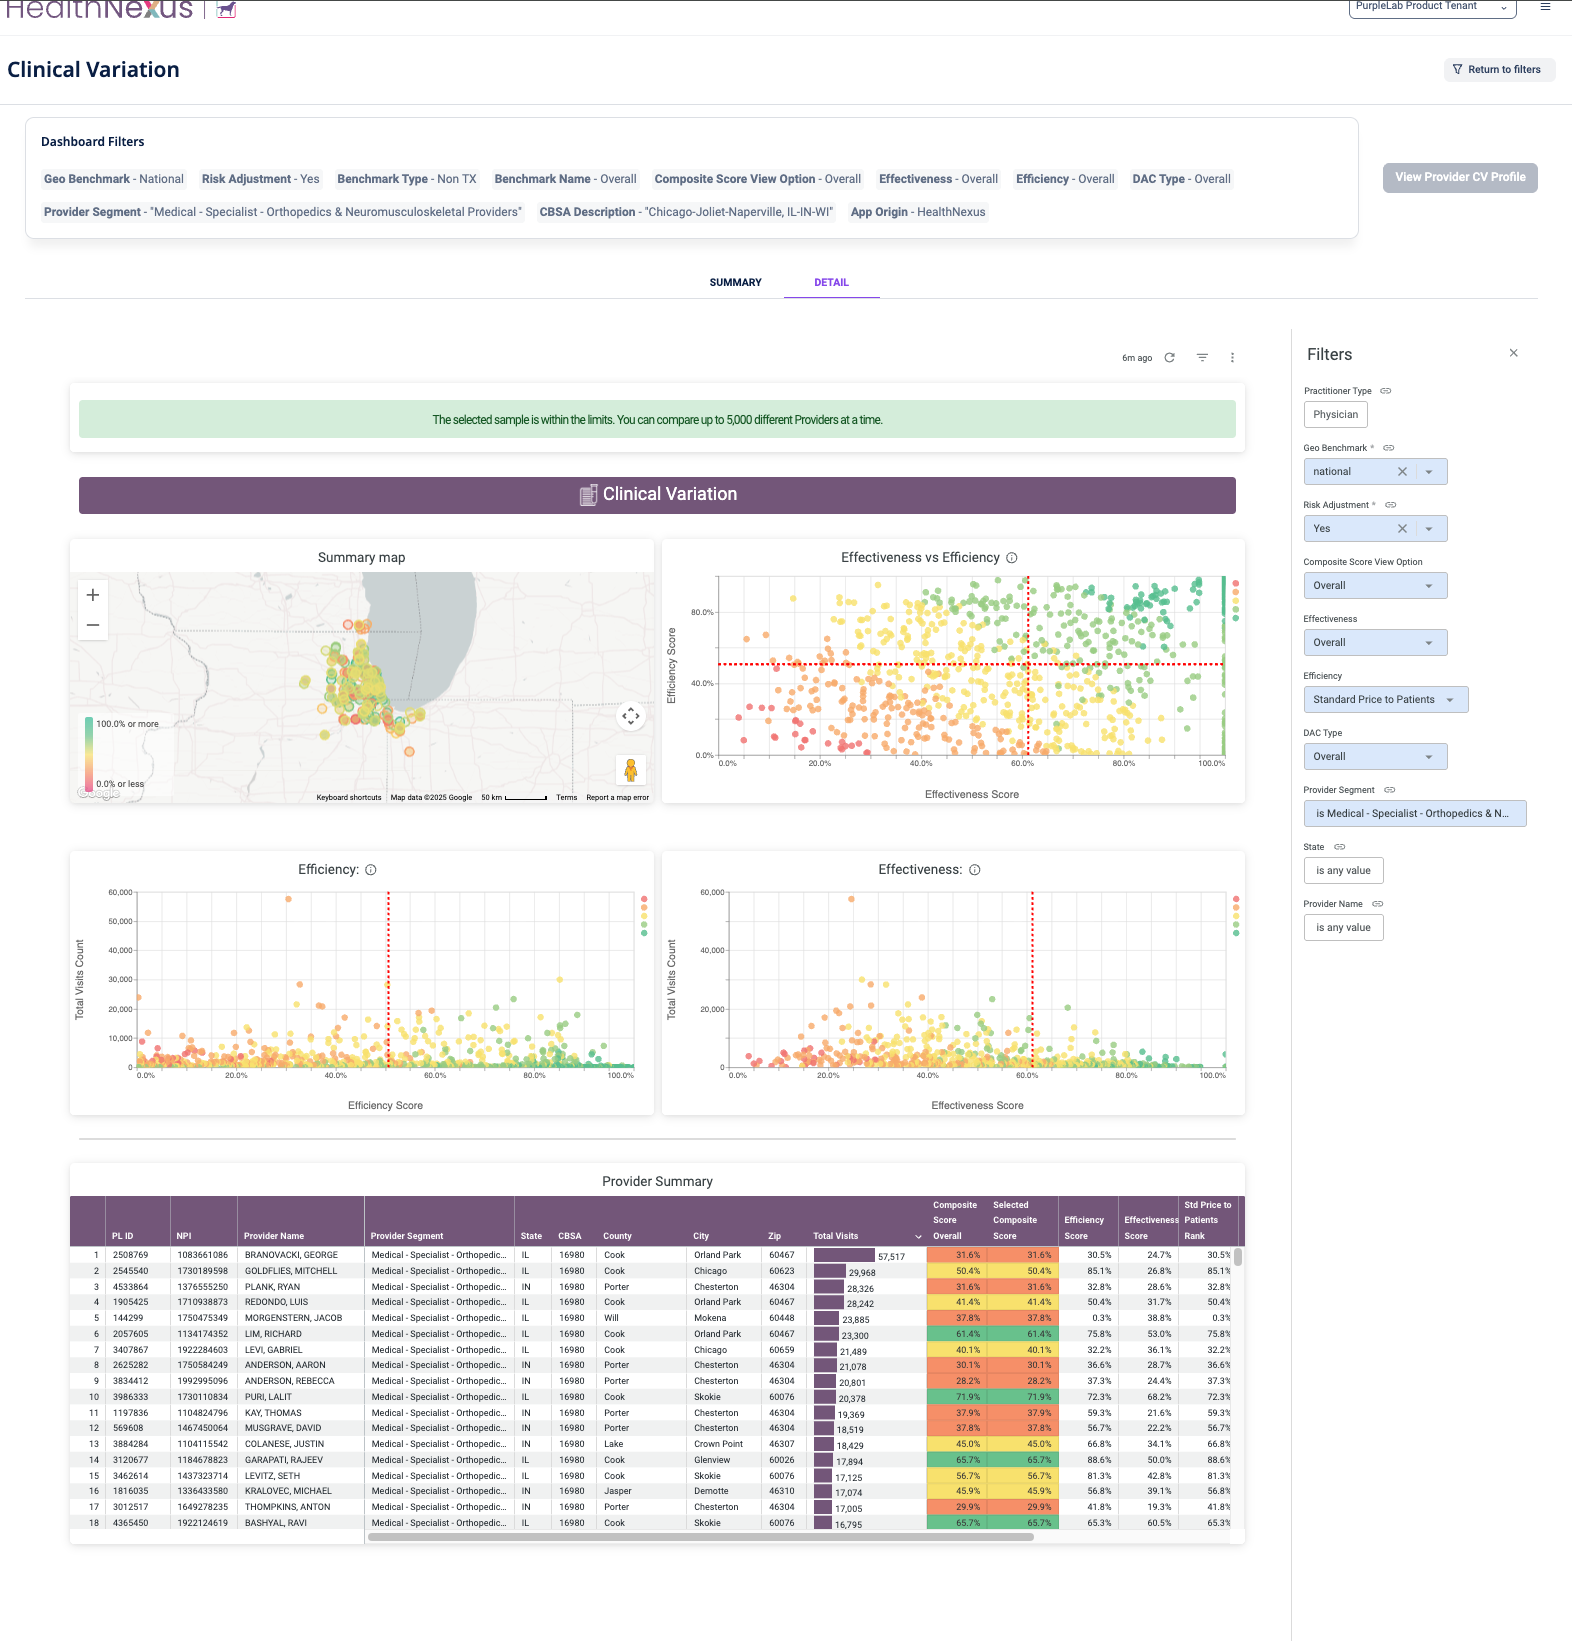Screen dimensions: 1572x1641
Task: Click the Provider Name filter value field
Action: point(1343,928)
